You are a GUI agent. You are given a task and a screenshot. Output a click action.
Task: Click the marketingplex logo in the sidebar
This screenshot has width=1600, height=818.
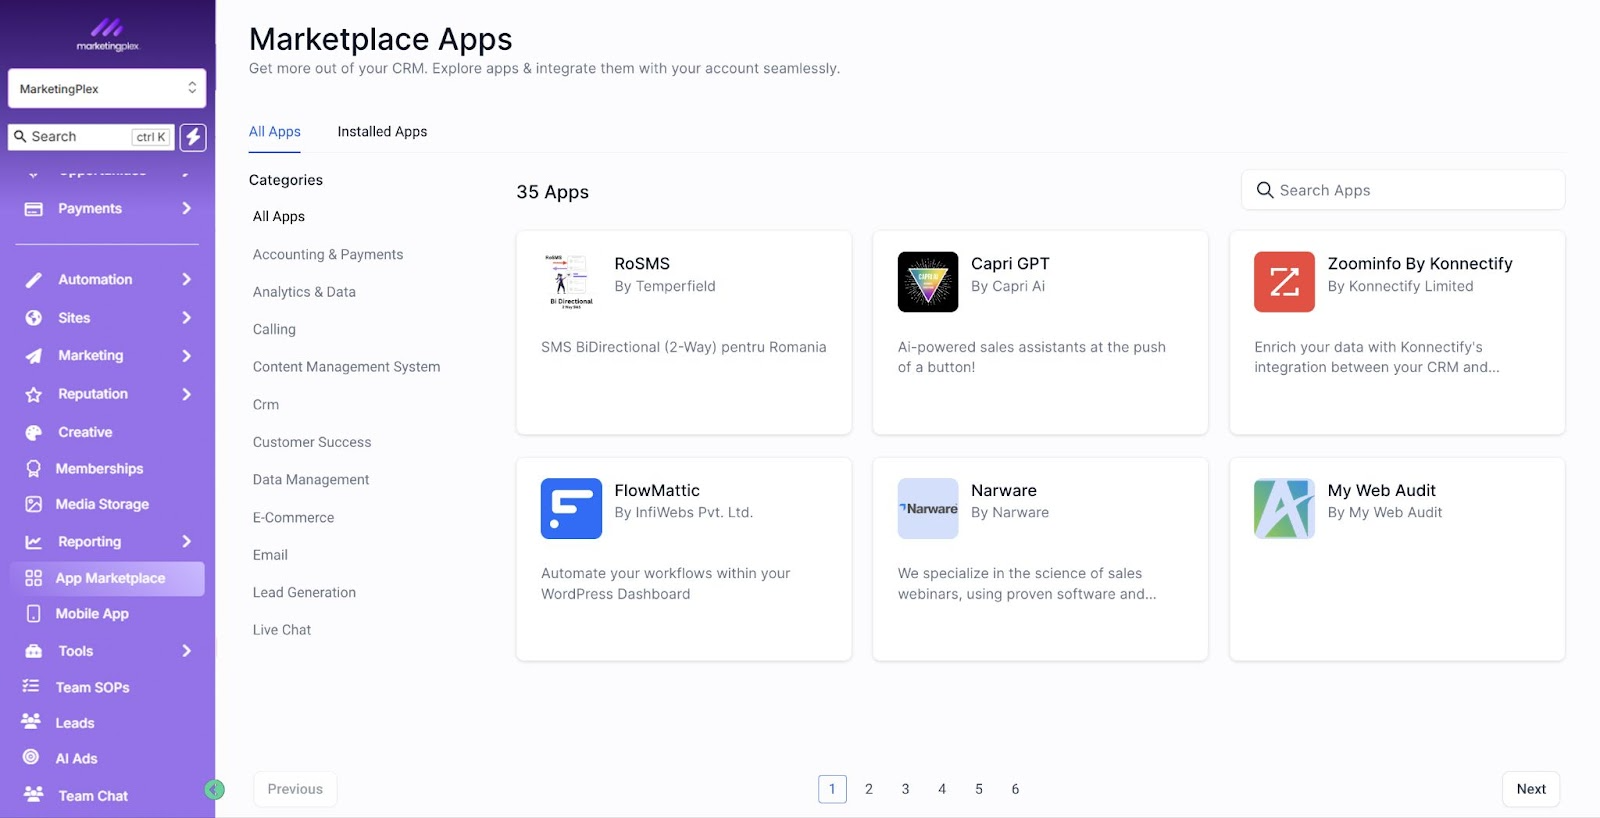(x=107, y=34)
